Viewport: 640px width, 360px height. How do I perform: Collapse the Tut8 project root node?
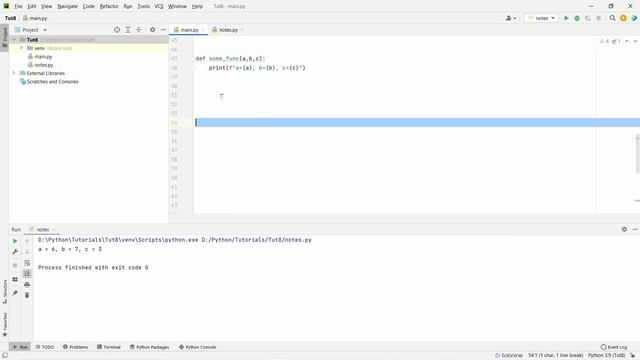pos(14,40)
